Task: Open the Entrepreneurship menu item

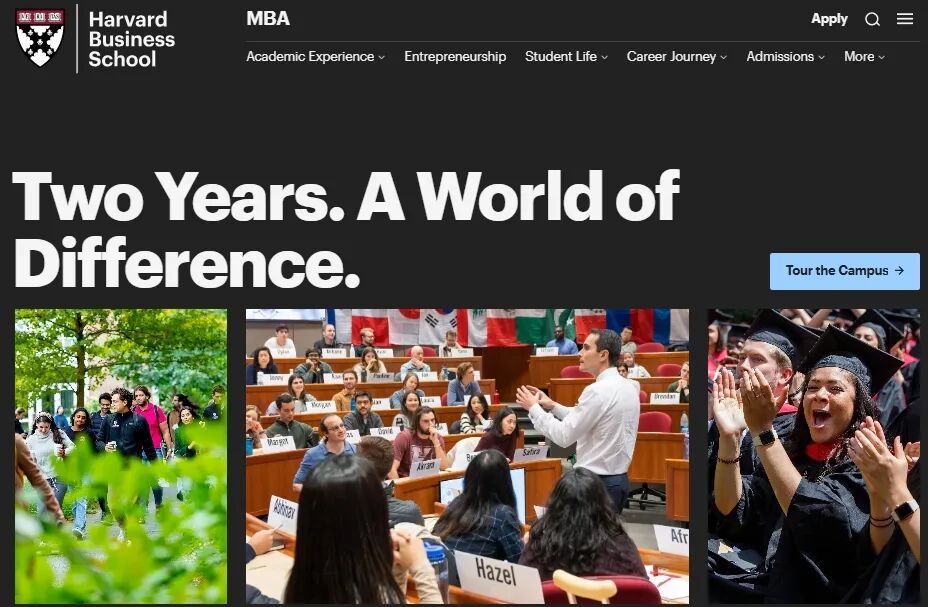Action: (x=455, y=57)
